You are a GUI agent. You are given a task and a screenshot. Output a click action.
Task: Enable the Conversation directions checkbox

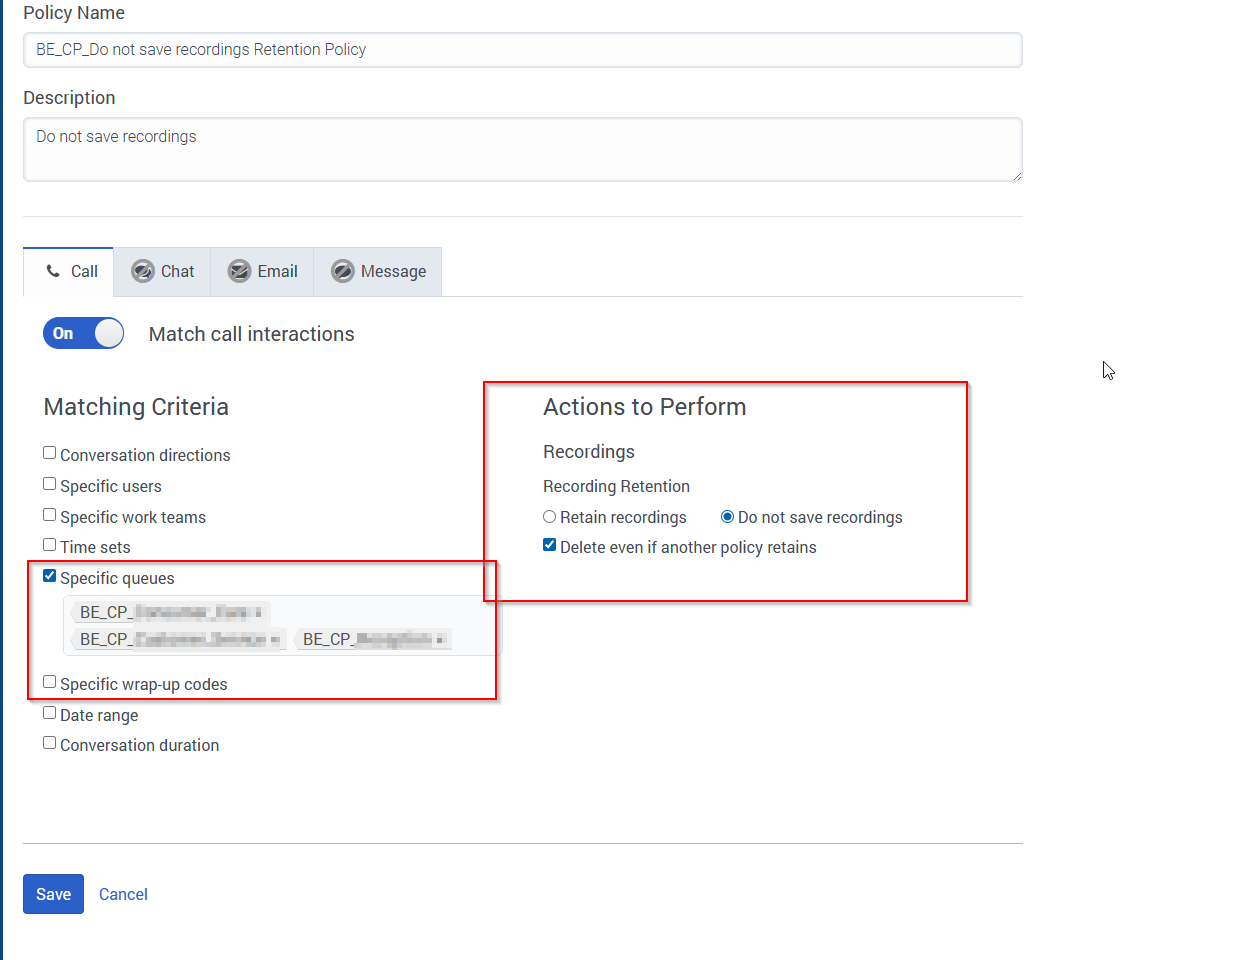click(x=50, y=454)
